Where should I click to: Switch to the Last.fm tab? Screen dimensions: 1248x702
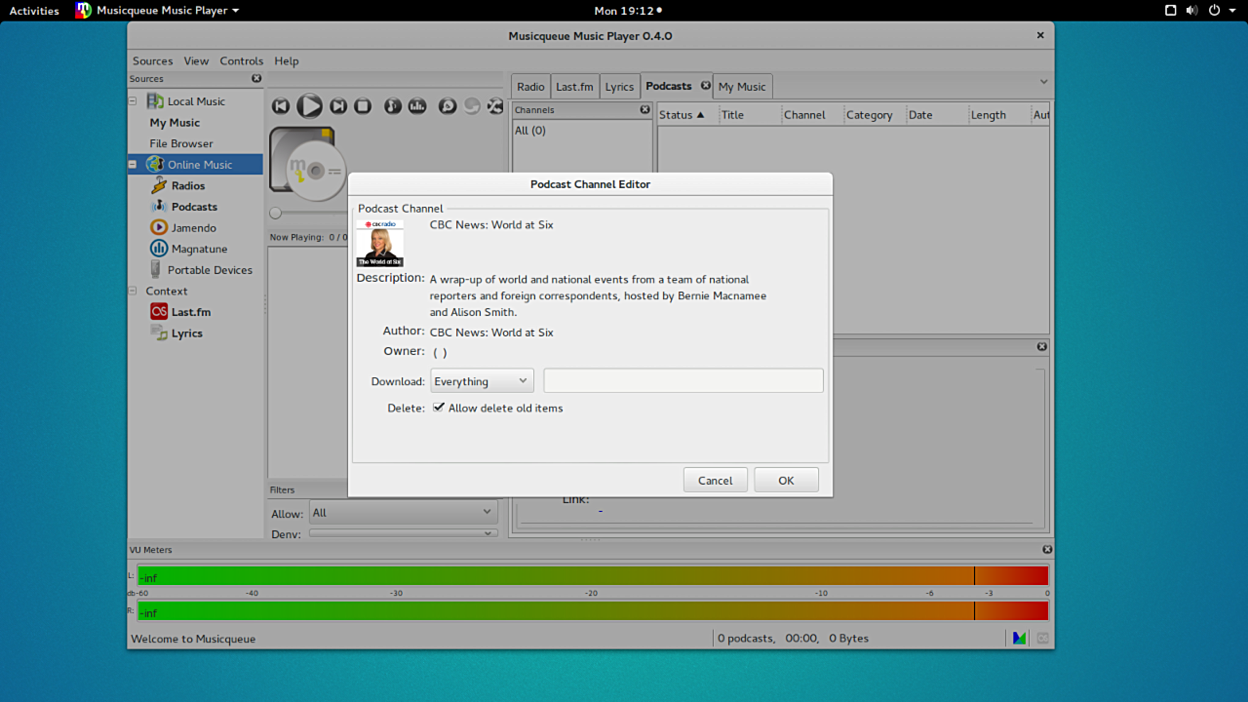click(574, 86)
